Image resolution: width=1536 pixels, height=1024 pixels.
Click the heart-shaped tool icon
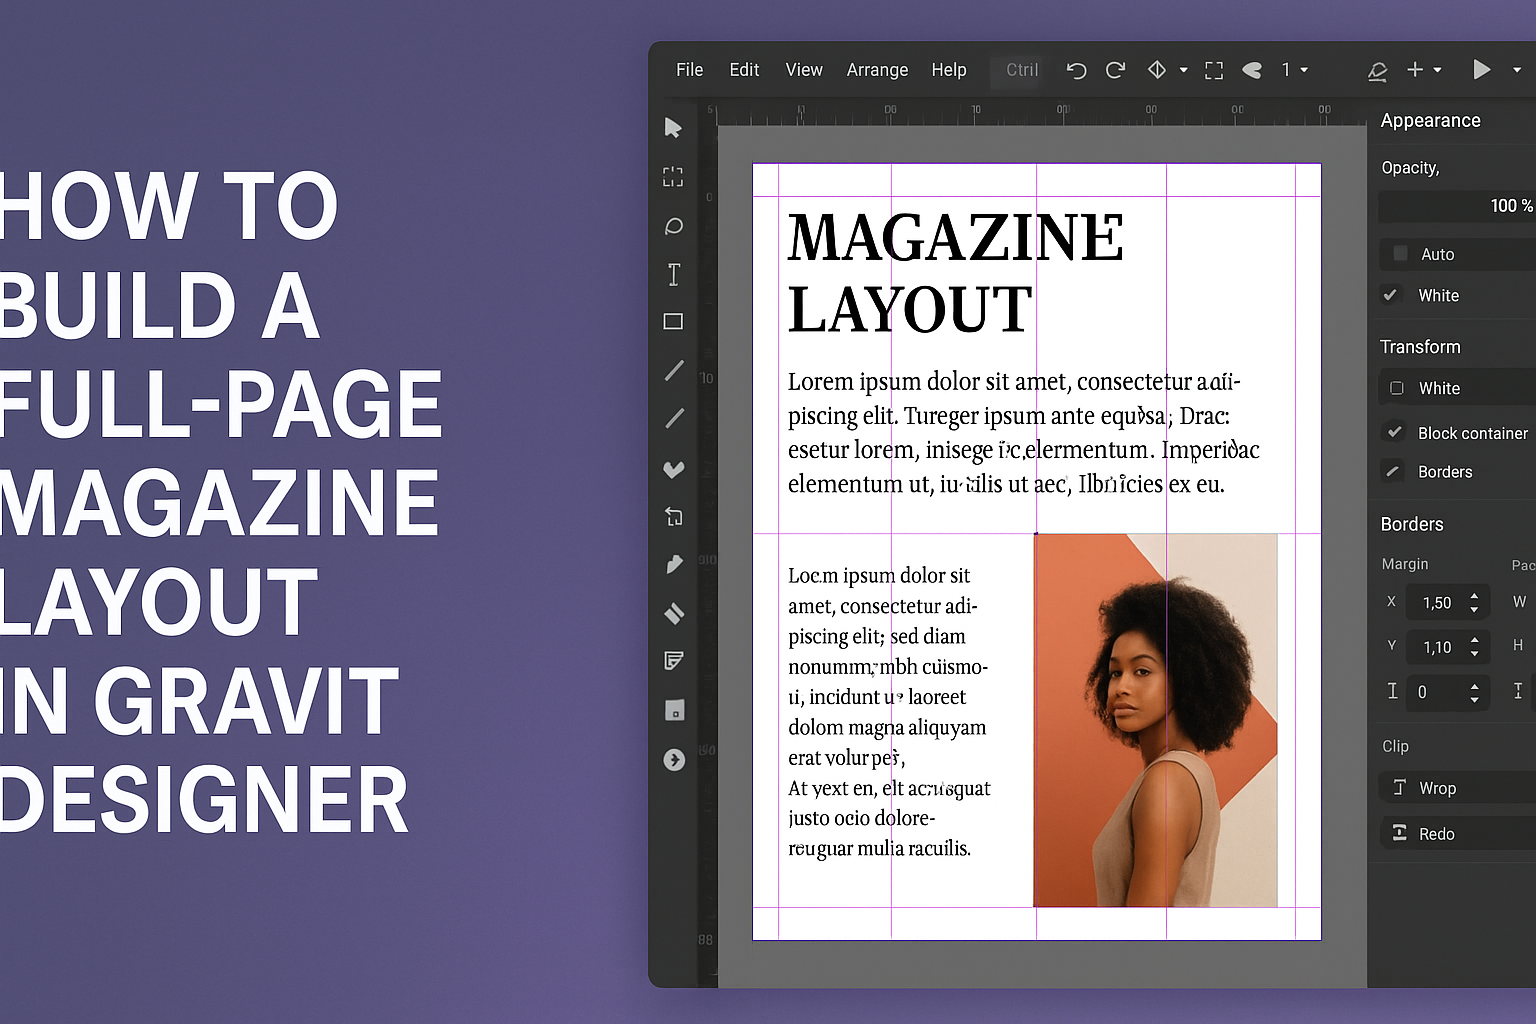[674, 469]
